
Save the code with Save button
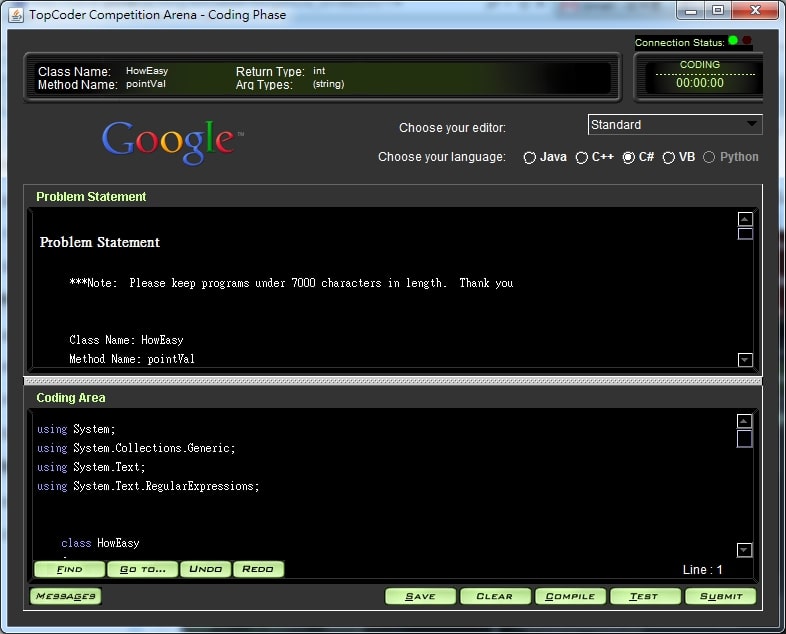pos(421,596)
